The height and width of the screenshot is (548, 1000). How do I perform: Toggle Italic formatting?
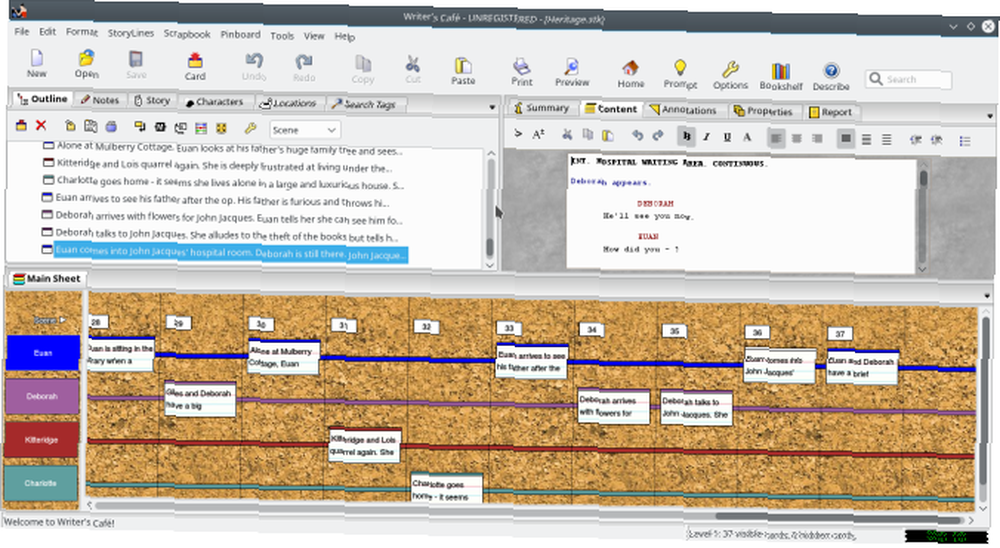pos(707,137)
